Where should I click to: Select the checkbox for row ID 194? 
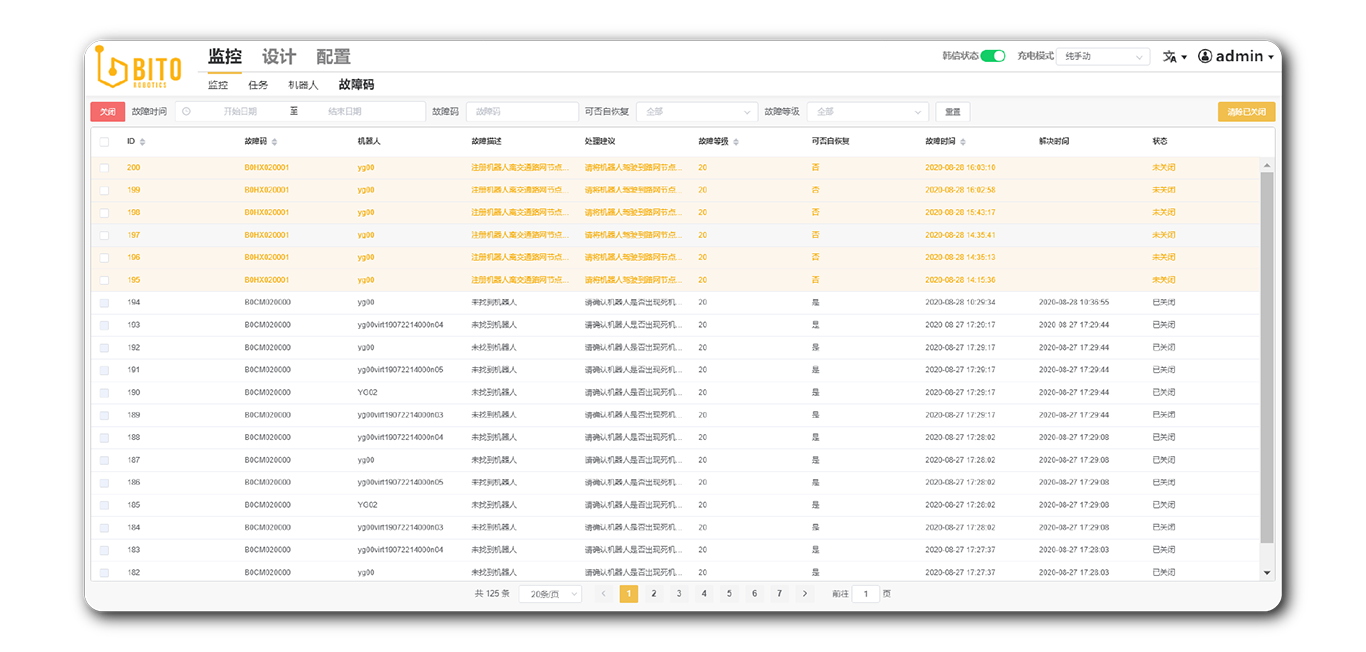tap(104, 302)
